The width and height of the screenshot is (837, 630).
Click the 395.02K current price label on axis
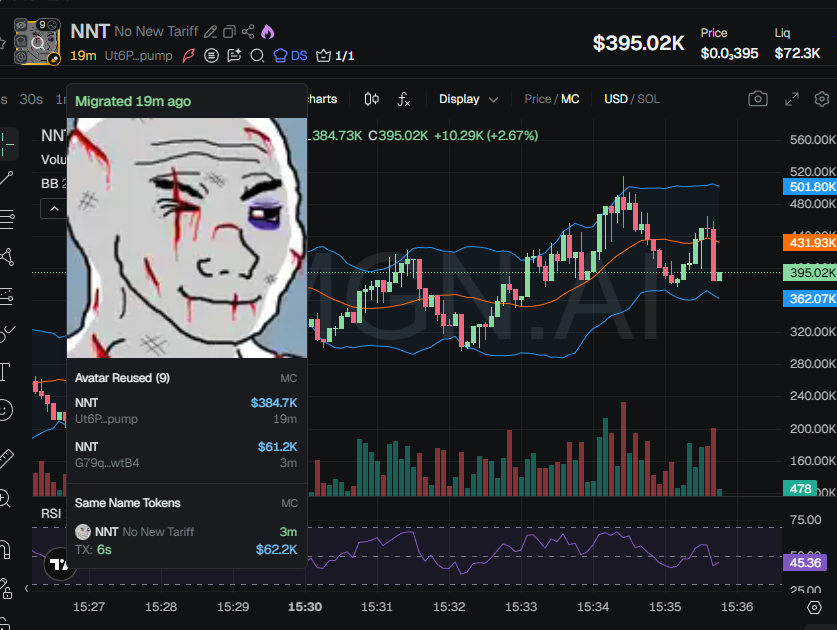(811, 273)
